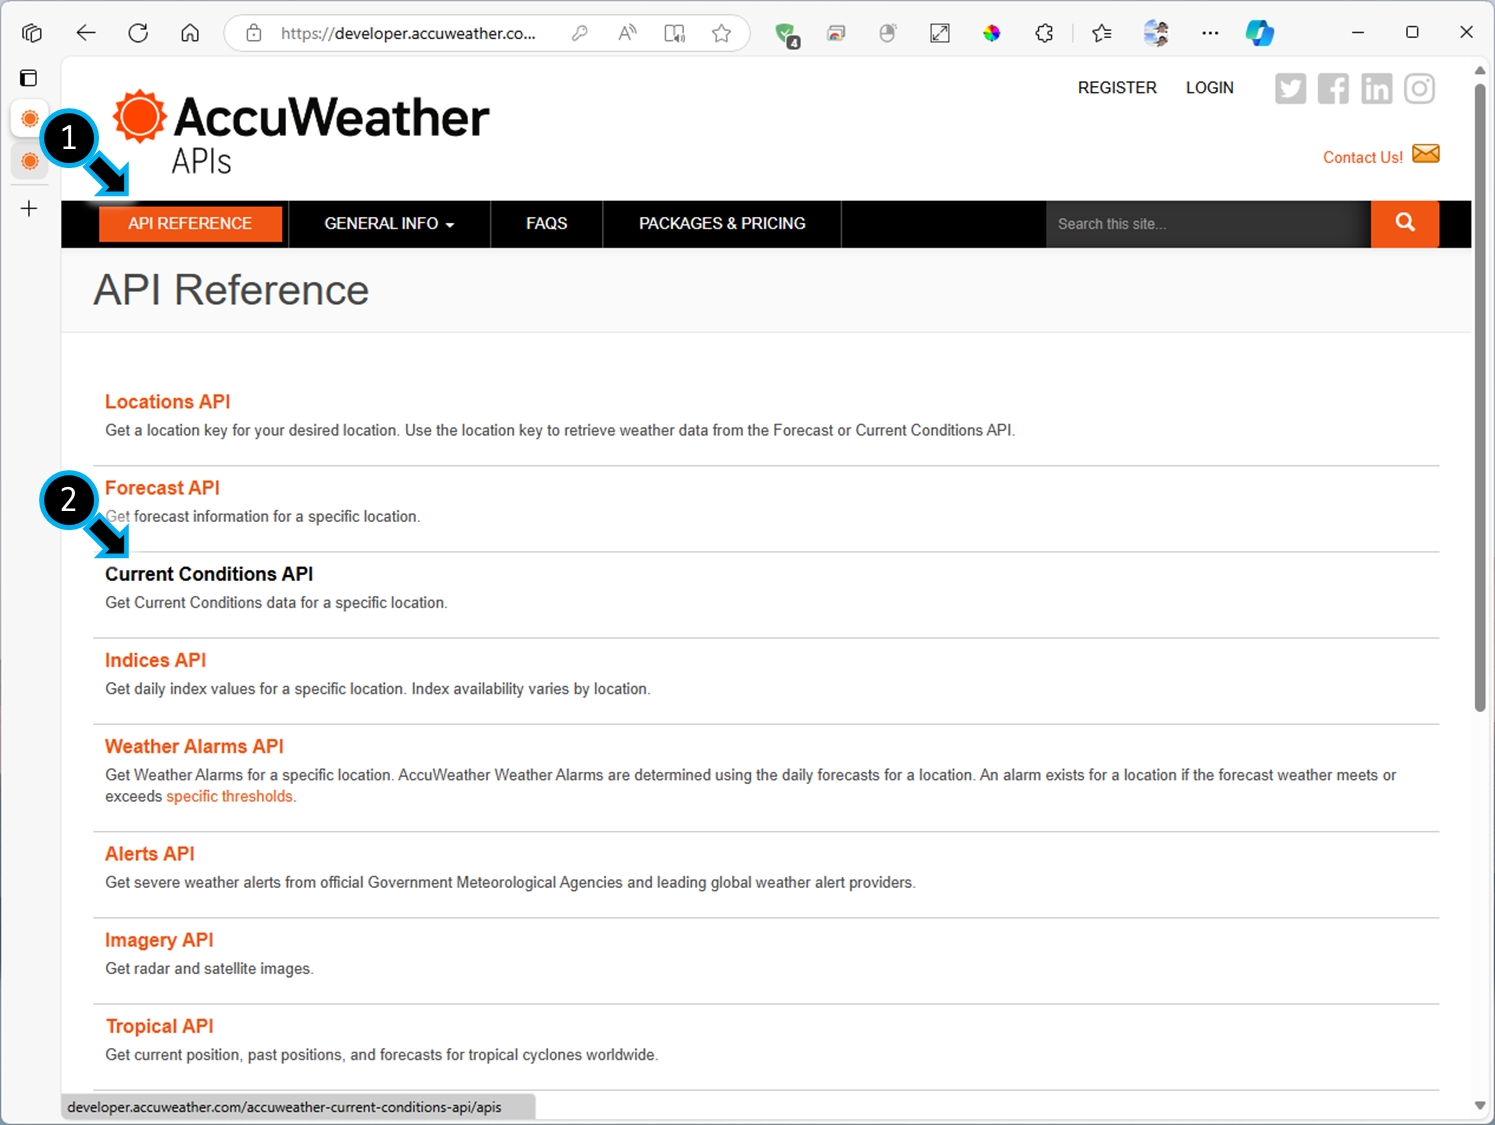This screenshot has height=1125, width=1495.
Task: Open the password key icon in the address bar
Action: click(580, 33)
